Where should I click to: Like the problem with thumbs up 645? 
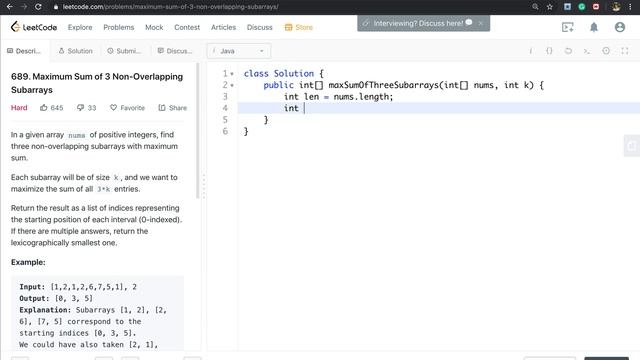pos(51,108)
